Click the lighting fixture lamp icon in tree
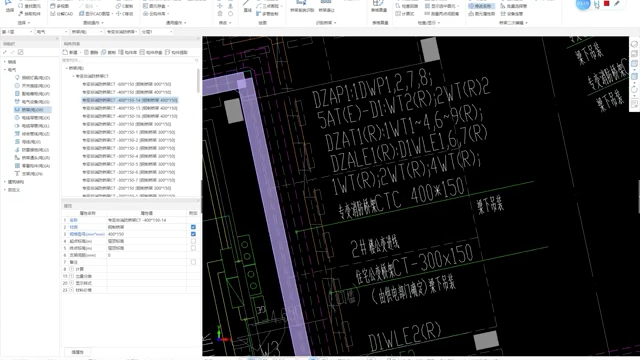Screen dimensions: 640x360 pyautogui.click(x=17, y=78)
